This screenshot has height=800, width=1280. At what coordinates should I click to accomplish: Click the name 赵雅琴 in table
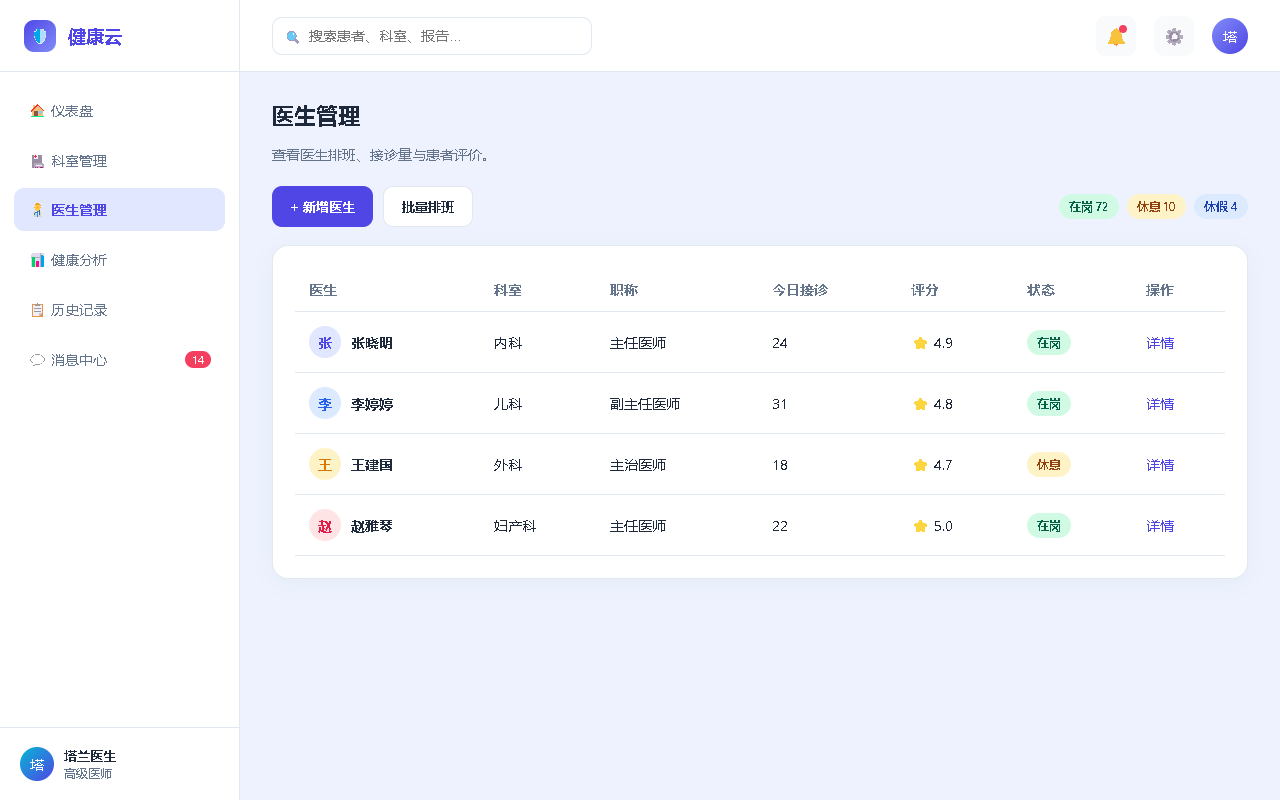coord(372,526)
